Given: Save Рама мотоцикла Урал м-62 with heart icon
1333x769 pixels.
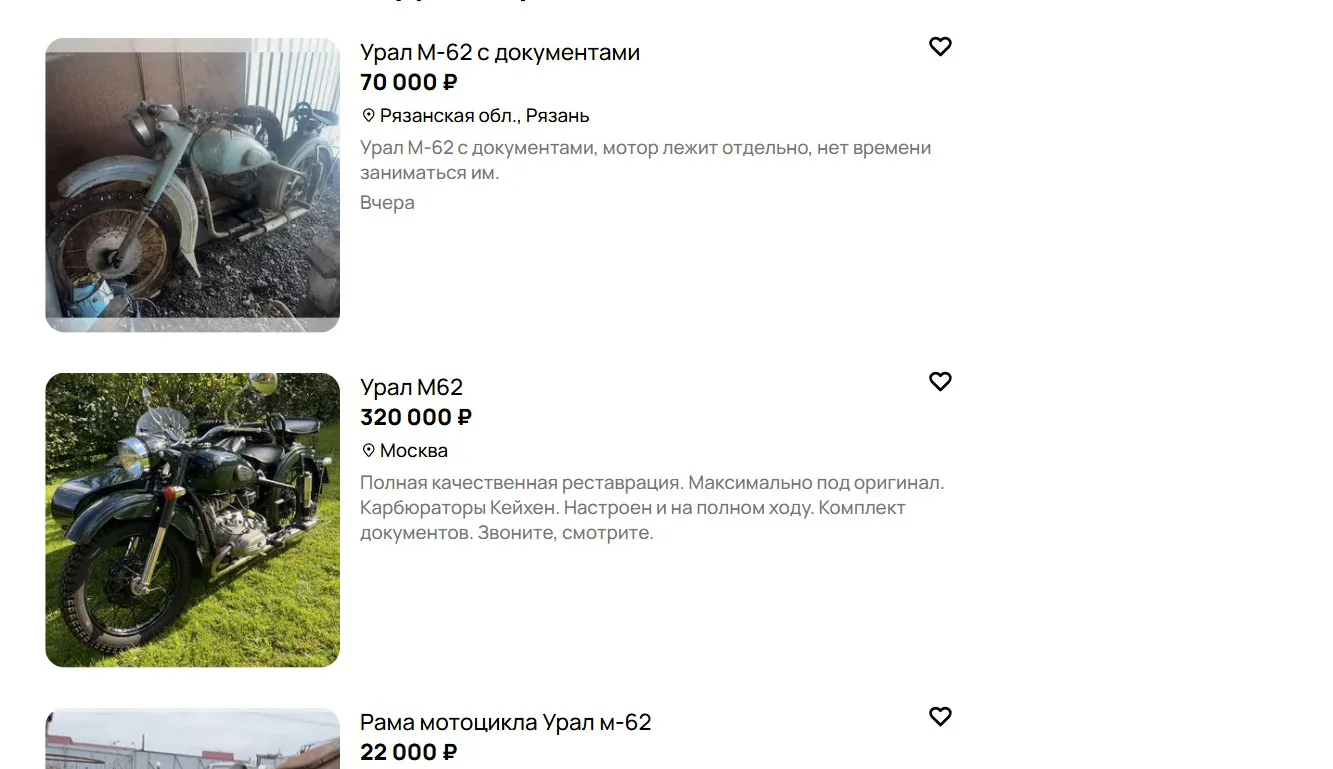Looking at the screenshot, I should point(940,717).
